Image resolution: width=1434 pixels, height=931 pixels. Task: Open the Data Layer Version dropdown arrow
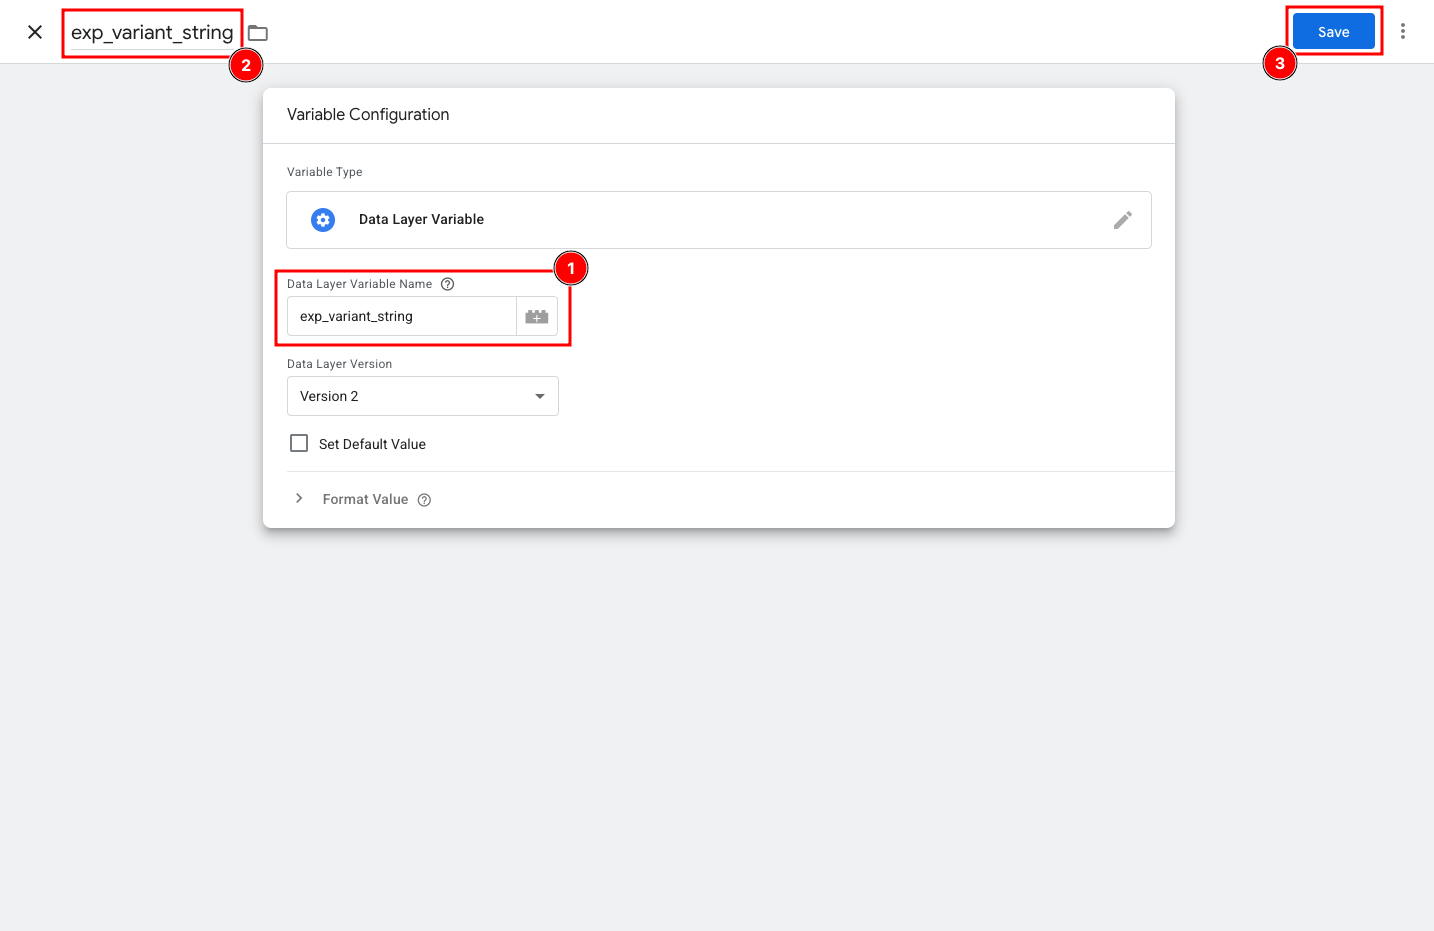540,396
